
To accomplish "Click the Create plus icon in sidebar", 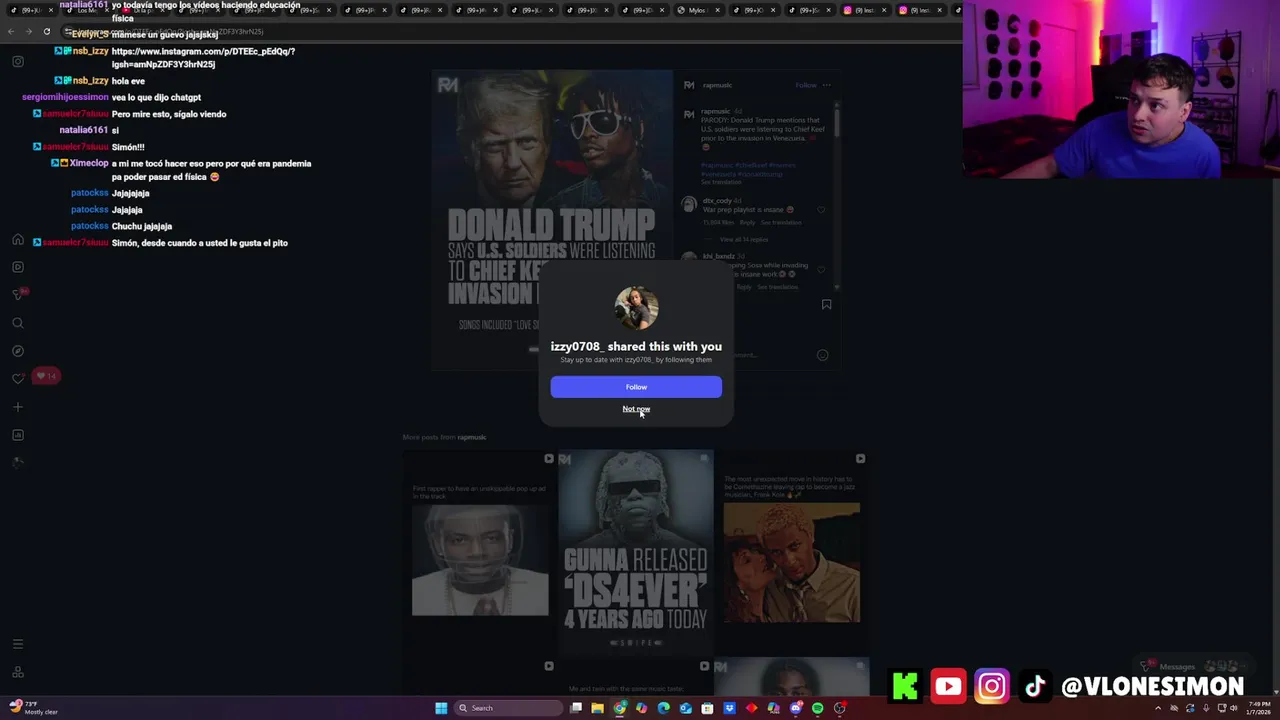I will (18, 407).
